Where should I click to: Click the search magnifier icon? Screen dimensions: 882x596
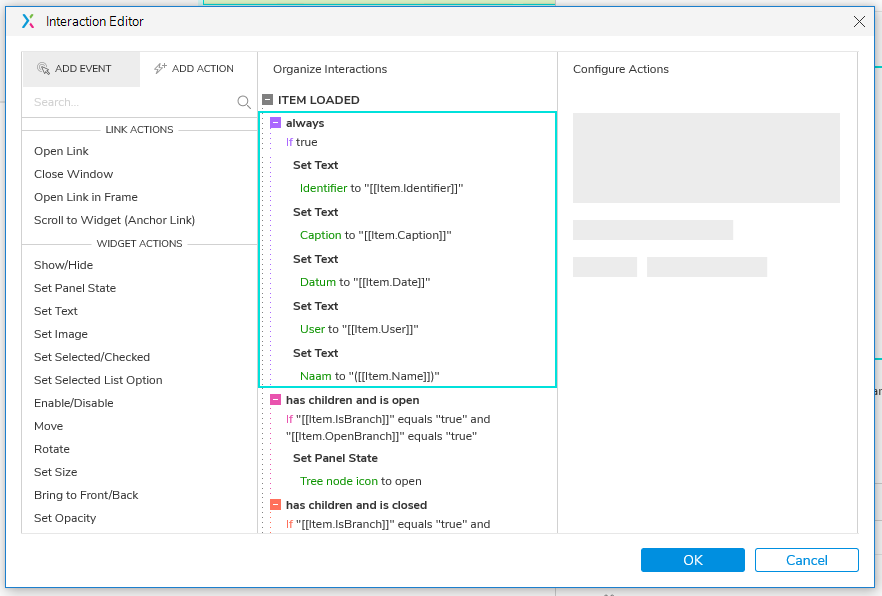244,102
